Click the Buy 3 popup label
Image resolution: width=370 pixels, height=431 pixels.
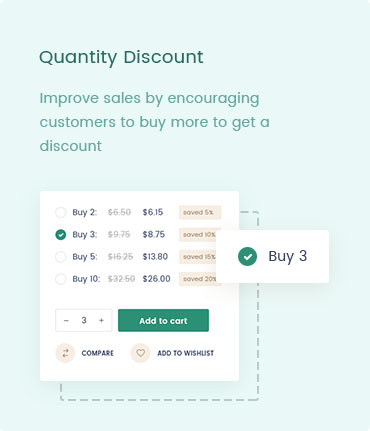(288, 256)
